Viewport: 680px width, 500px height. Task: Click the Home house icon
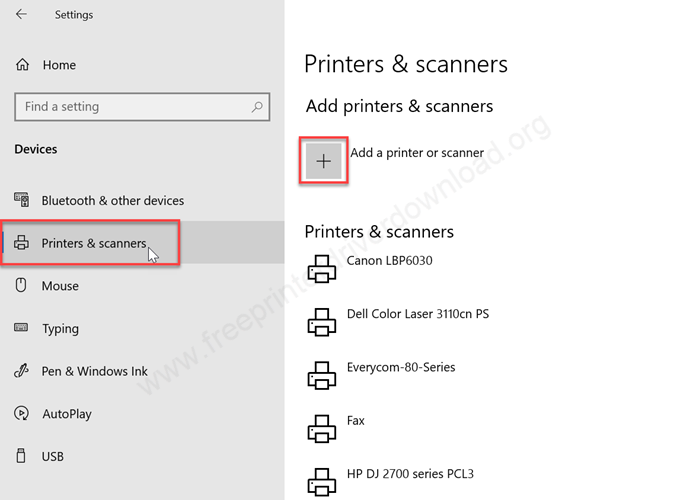[23, 65]
